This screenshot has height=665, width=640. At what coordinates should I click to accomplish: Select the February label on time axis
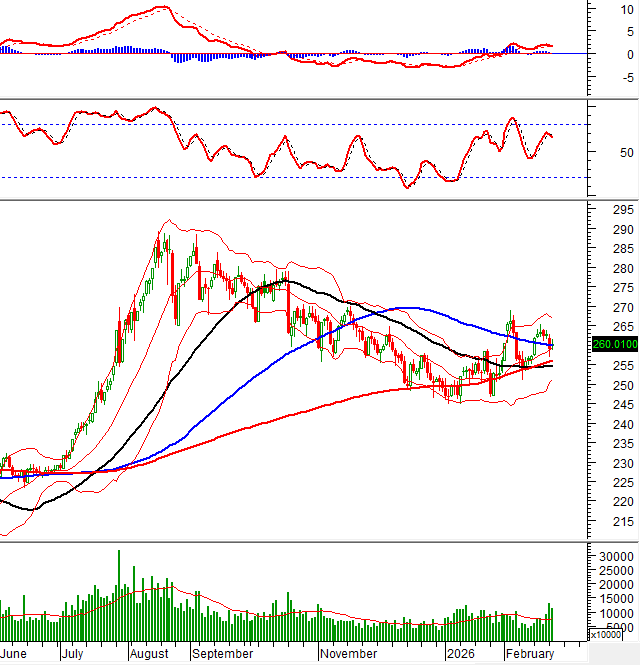coord(526,654)
